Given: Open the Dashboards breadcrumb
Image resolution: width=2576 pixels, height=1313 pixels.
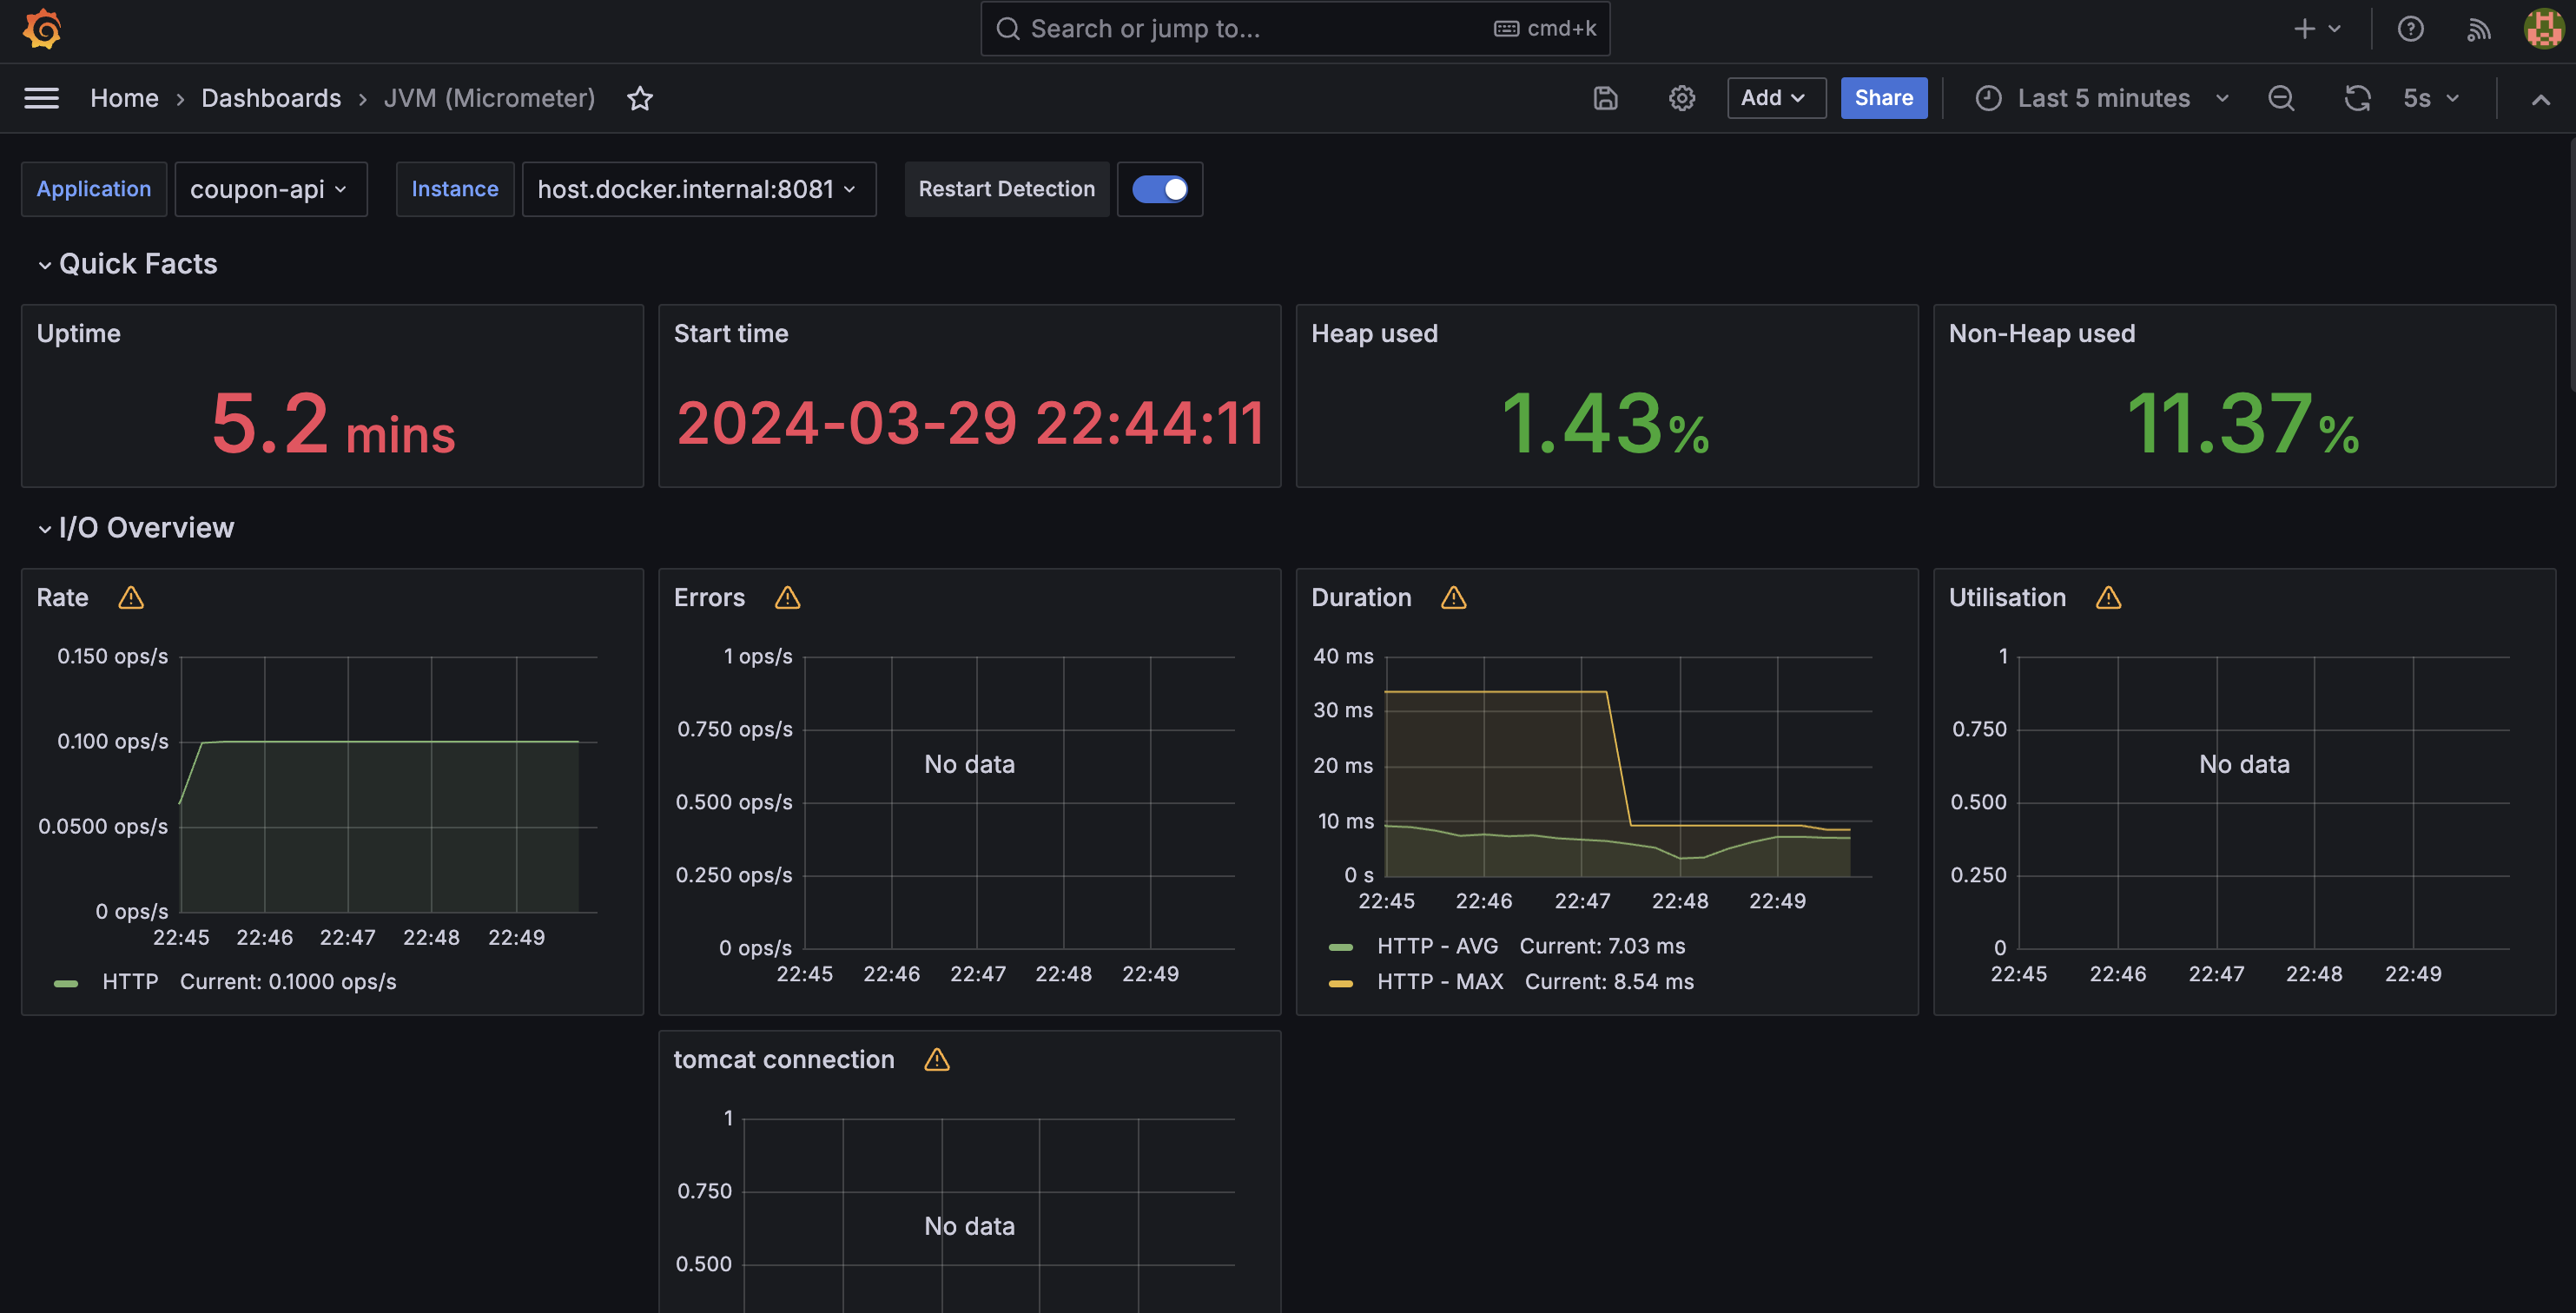Looking at the screenshot, I should pos(271,98).
